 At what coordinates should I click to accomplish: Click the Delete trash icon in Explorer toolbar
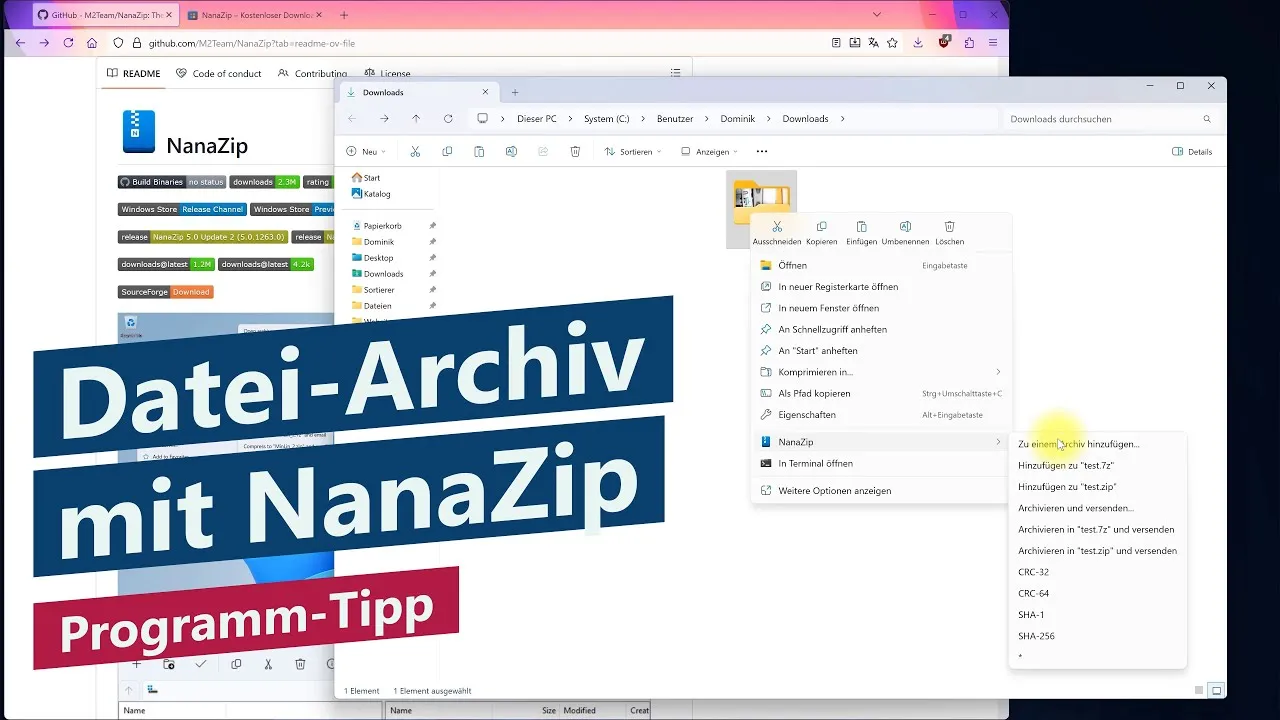click(x=575, y=152)
